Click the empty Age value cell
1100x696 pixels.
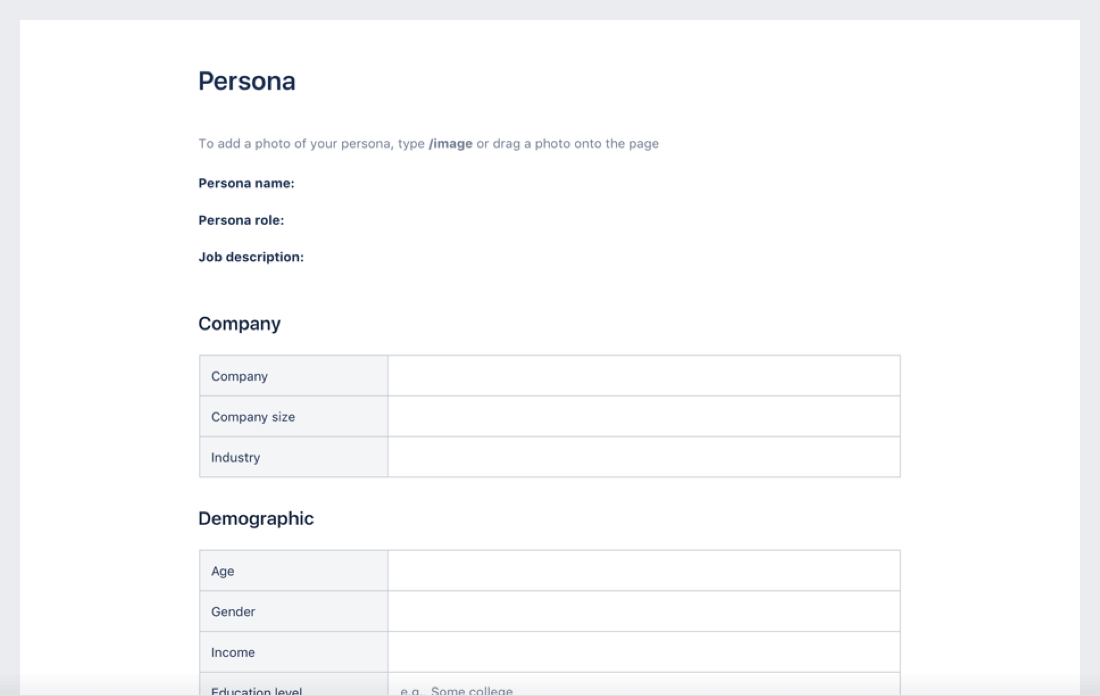point(643,571)
